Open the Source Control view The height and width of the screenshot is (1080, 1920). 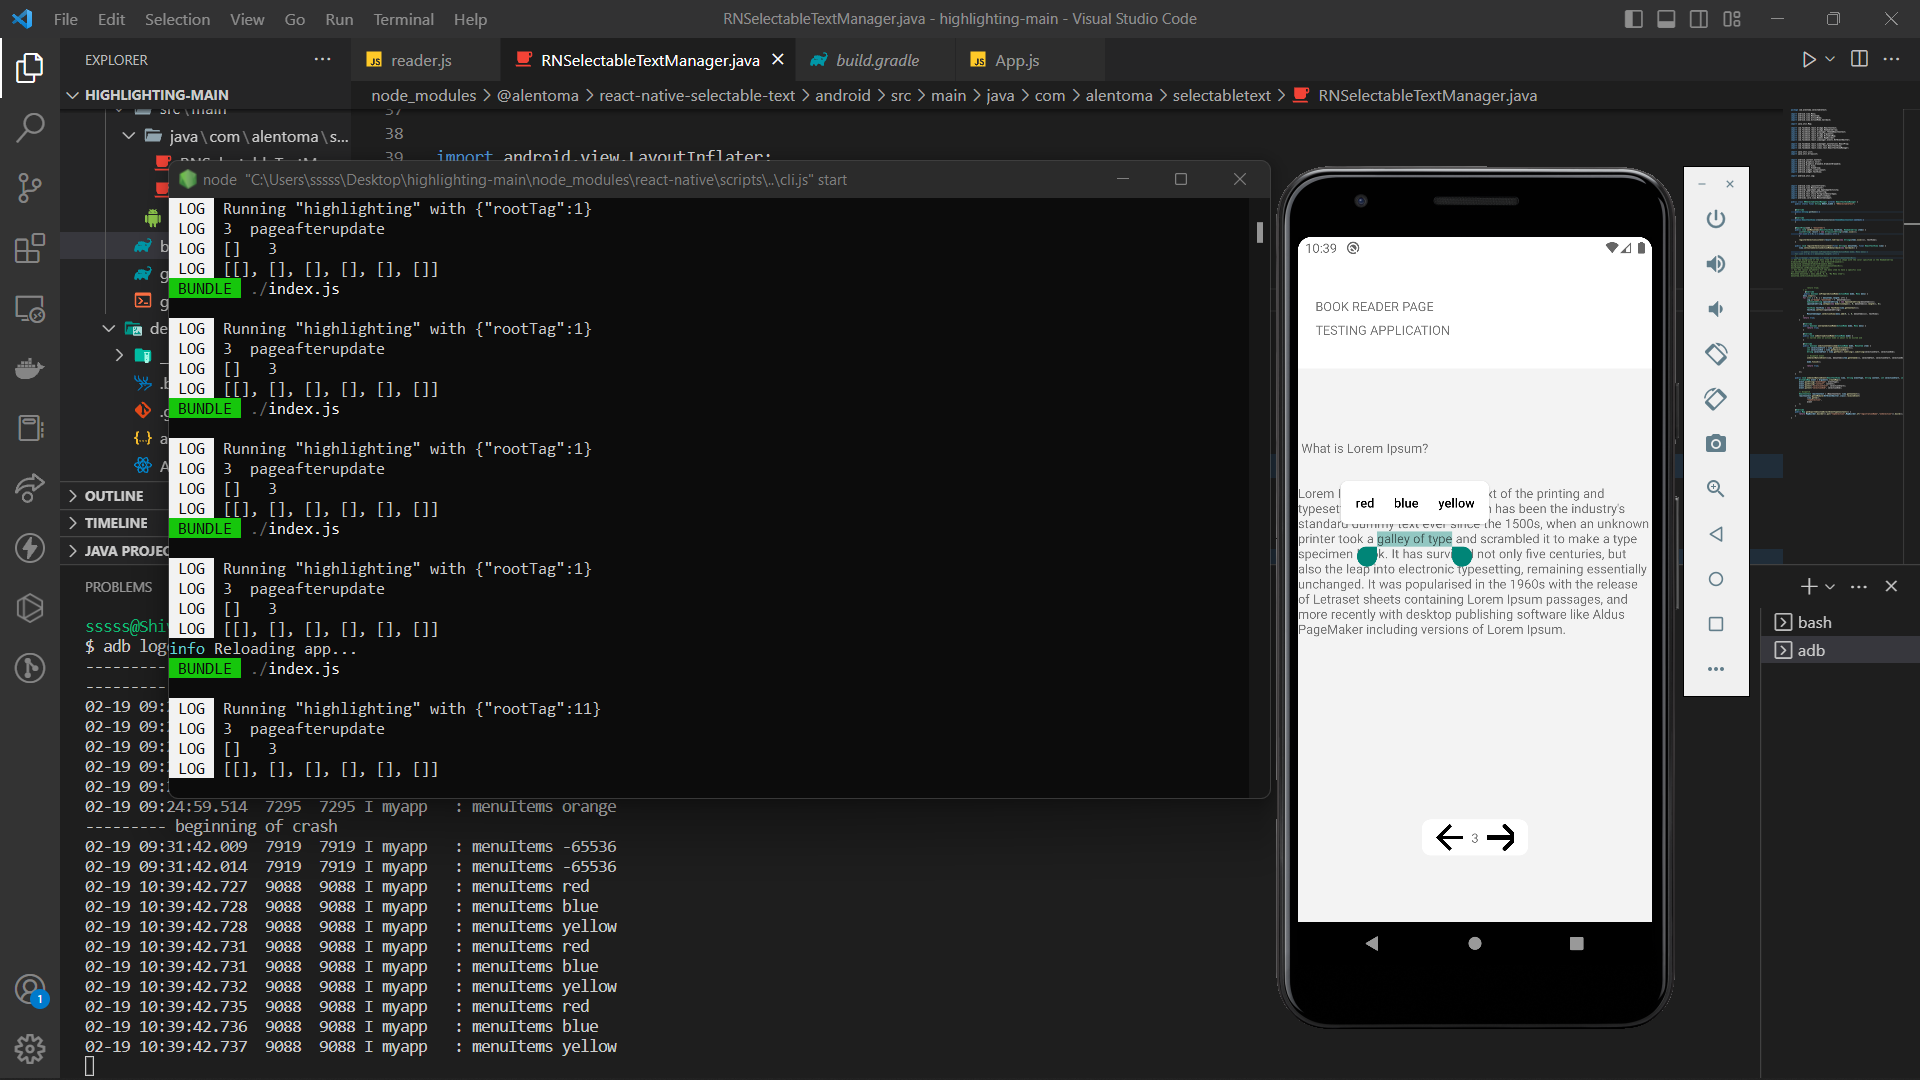pyautogui.click(x=30, y=187)
